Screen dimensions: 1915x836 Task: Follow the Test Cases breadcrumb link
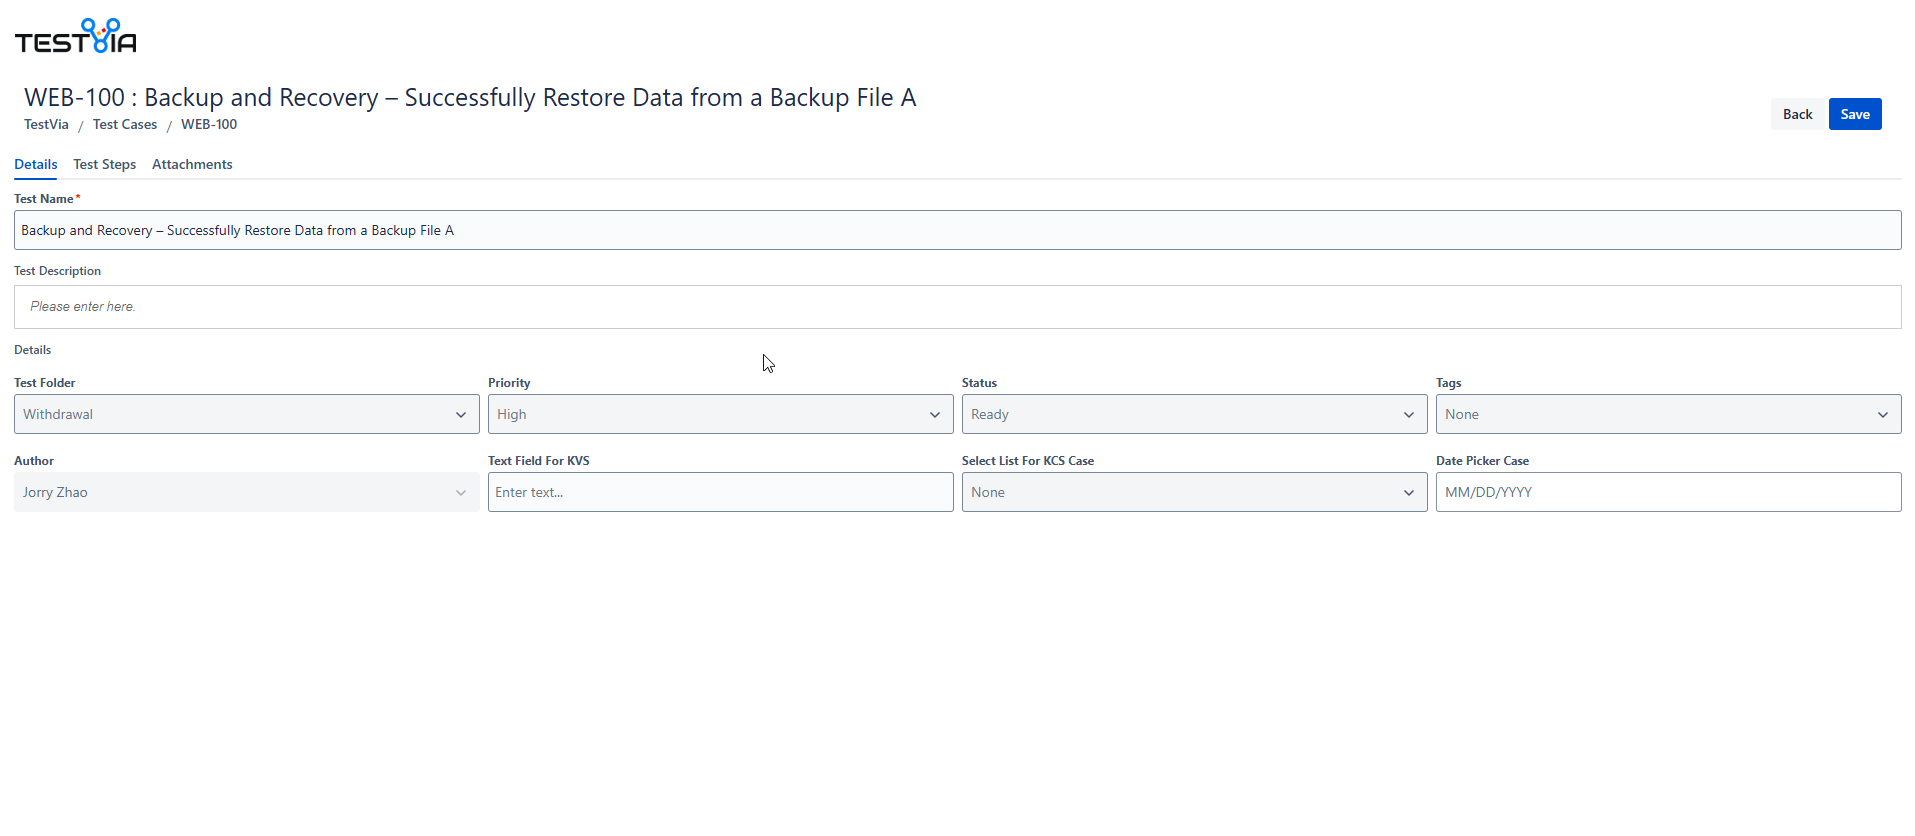[125, 124]
